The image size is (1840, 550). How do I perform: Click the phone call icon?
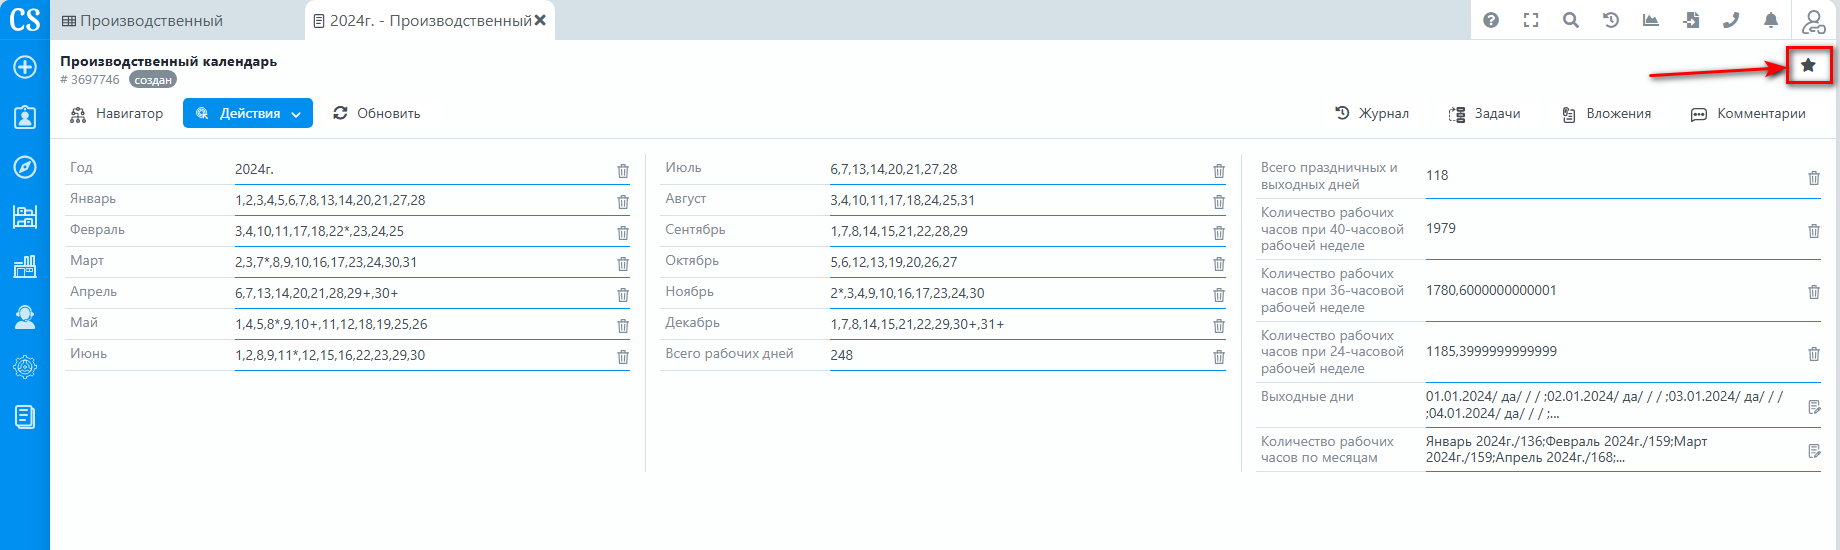1731,20
